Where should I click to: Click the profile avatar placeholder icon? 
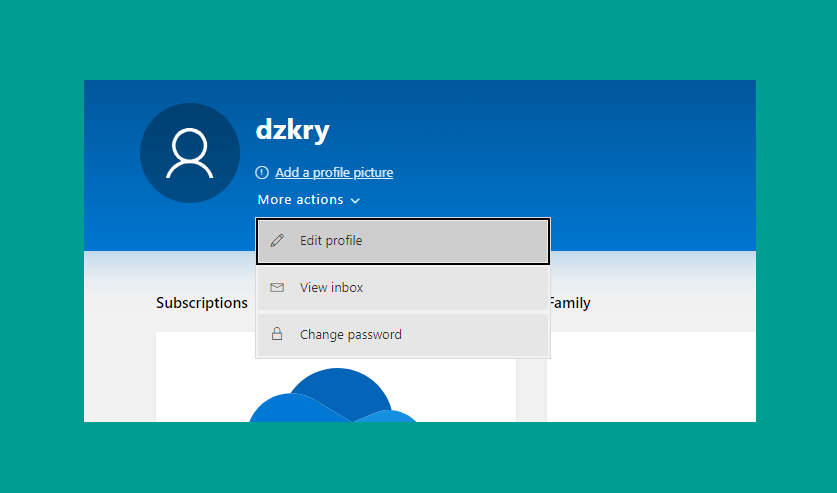[x=189, y=153]
